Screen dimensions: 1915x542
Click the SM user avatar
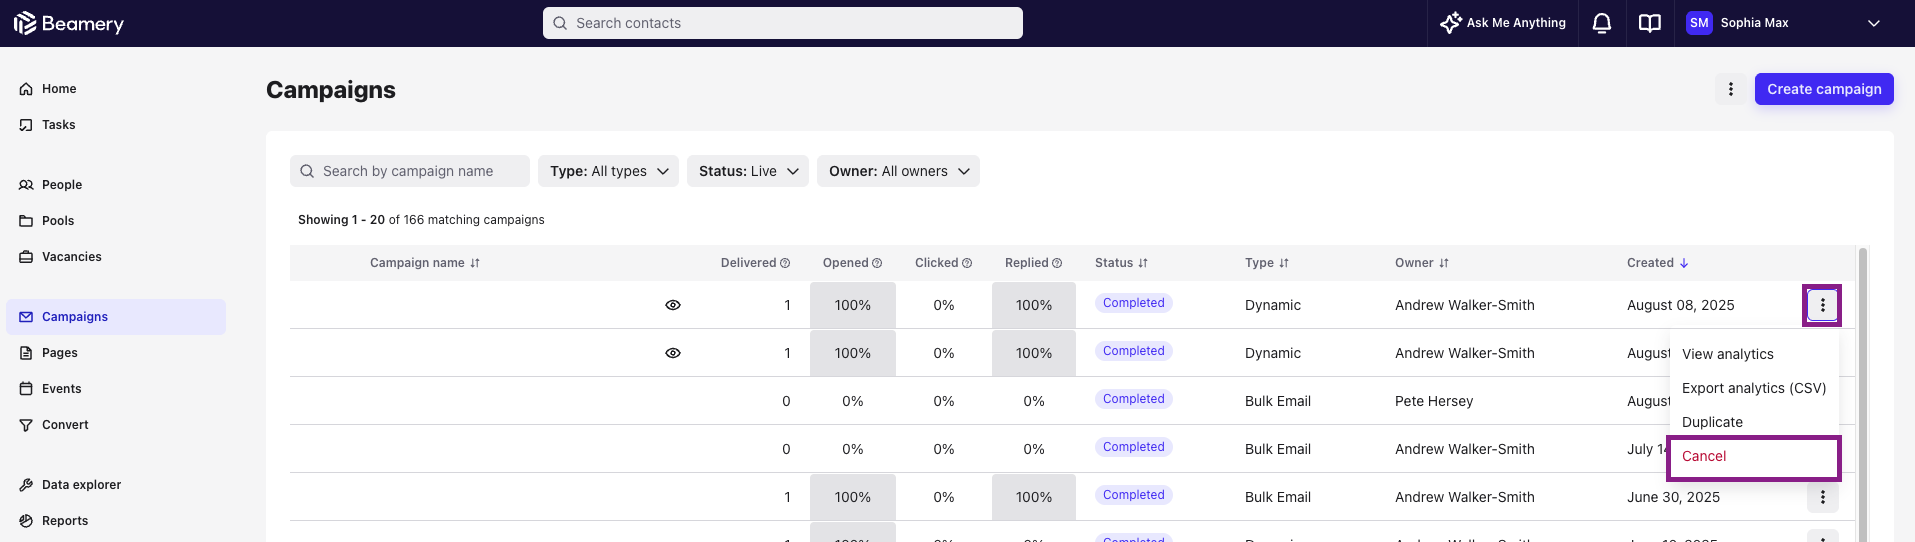(x=1699, y=23)
